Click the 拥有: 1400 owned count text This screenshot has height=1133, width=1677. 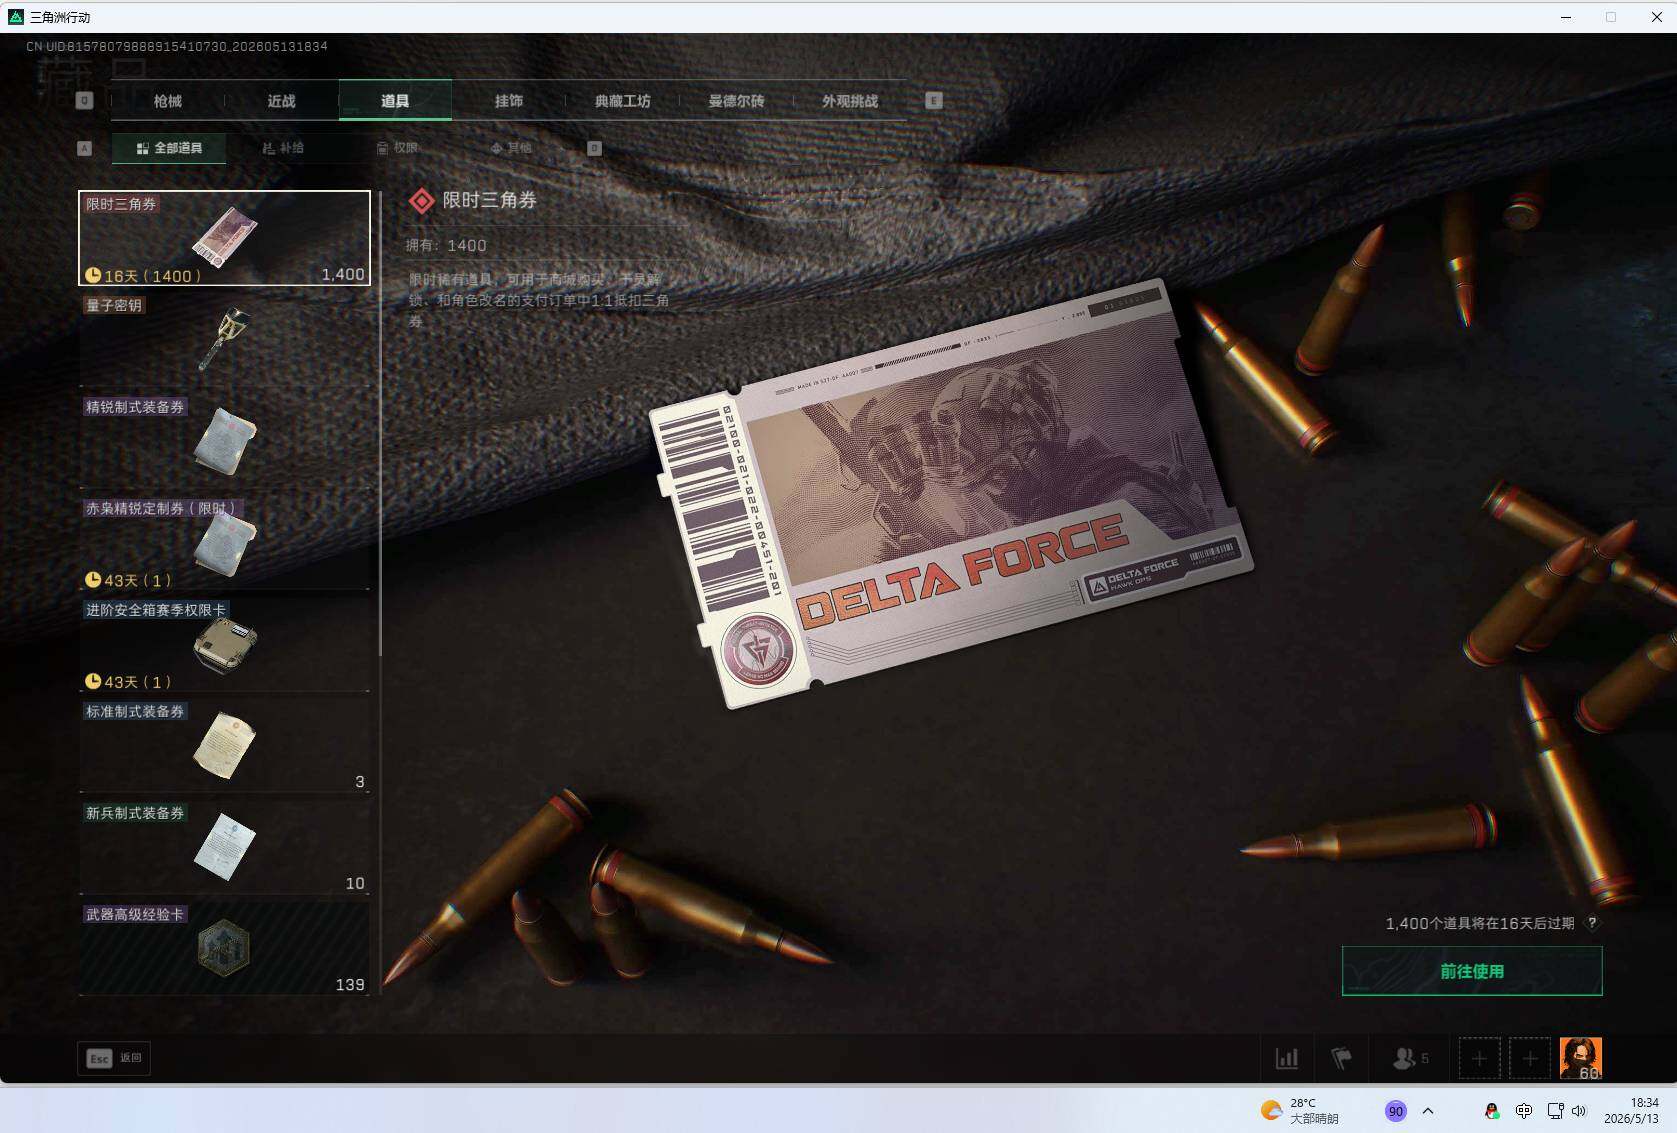pos(446,245)
